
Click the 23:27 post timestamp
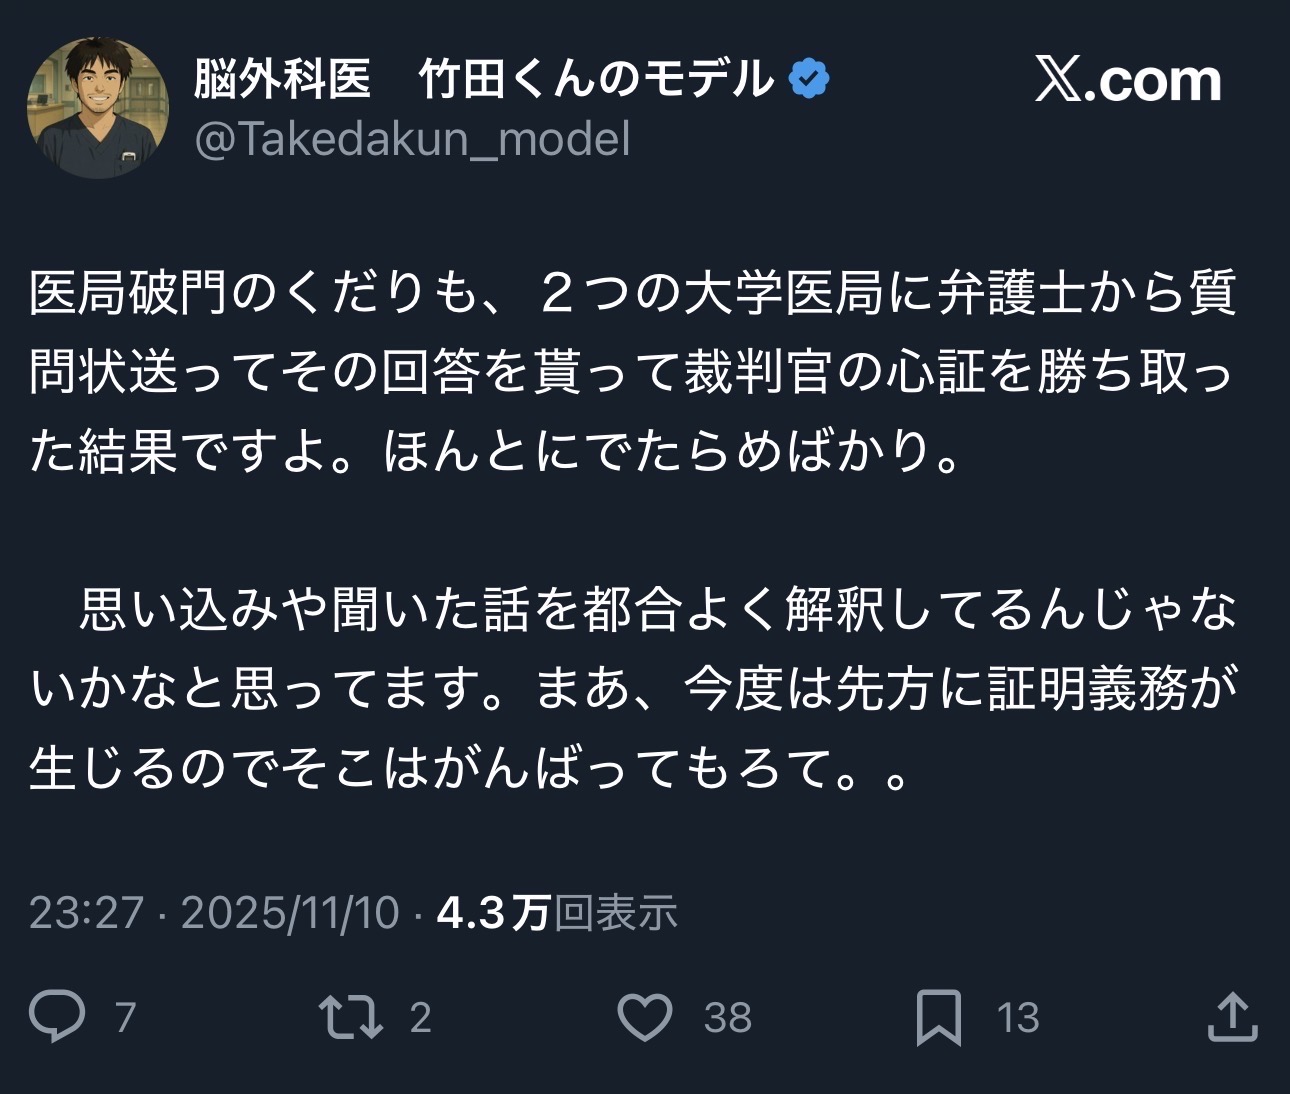pos(86,913)
